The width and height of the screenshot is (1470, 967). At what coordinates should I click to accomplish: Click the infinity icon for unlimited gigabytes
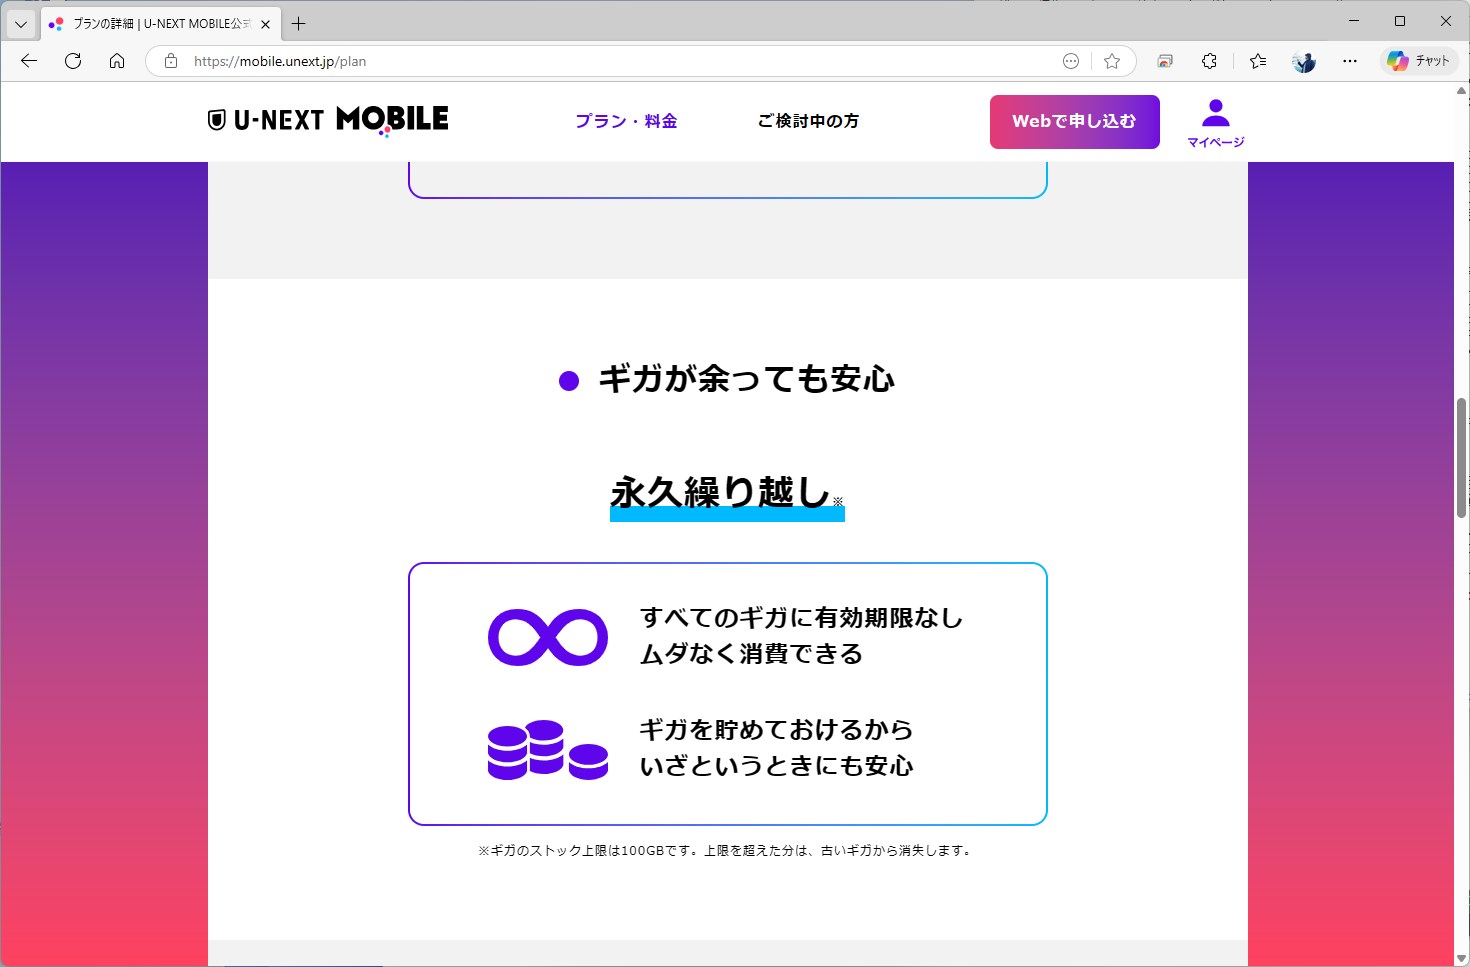click(547, 636)
